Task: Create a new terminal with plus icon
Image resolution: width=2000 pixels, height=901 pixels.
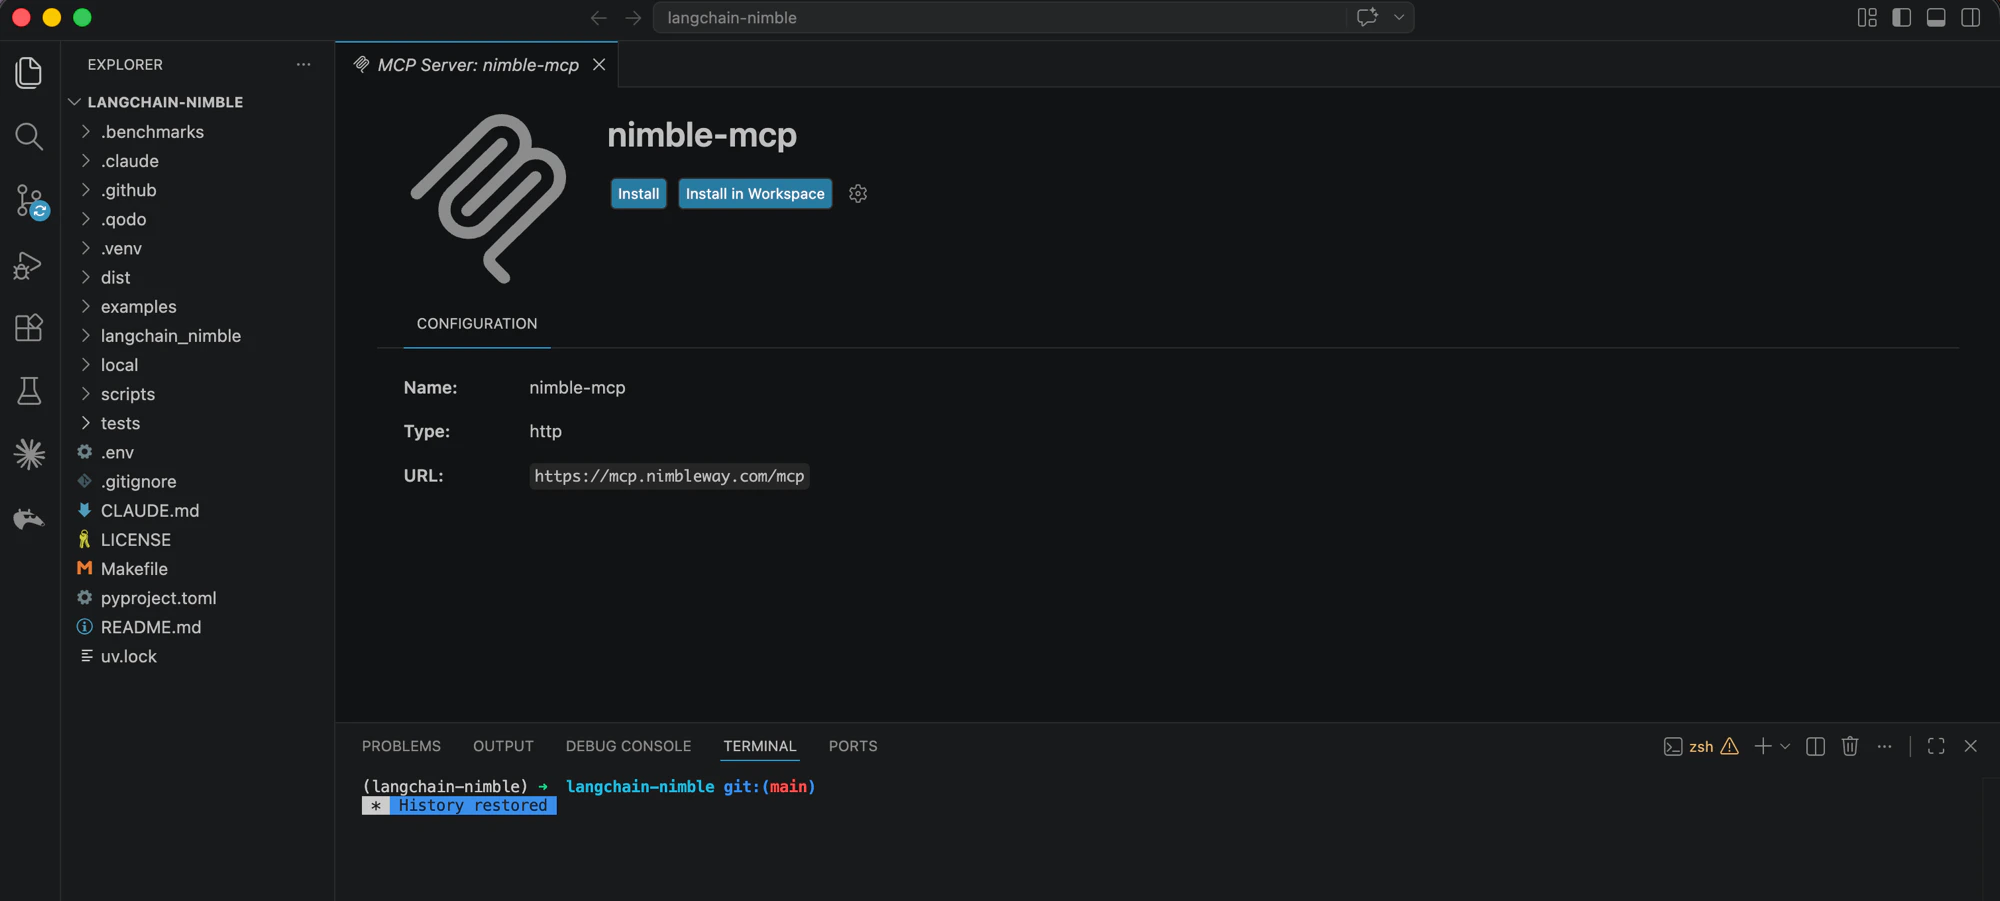Action: click(1762, 746)
